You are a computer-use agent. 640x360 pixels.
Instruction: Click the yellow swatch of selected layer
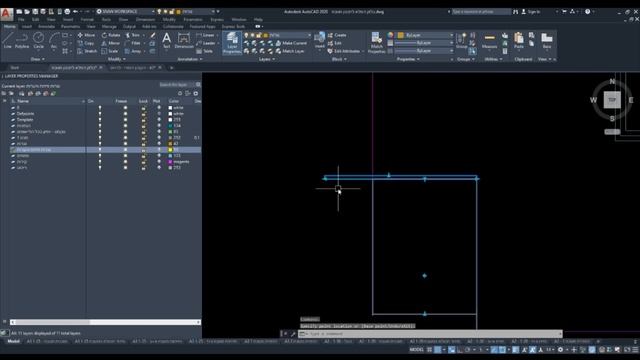(171, 150)
